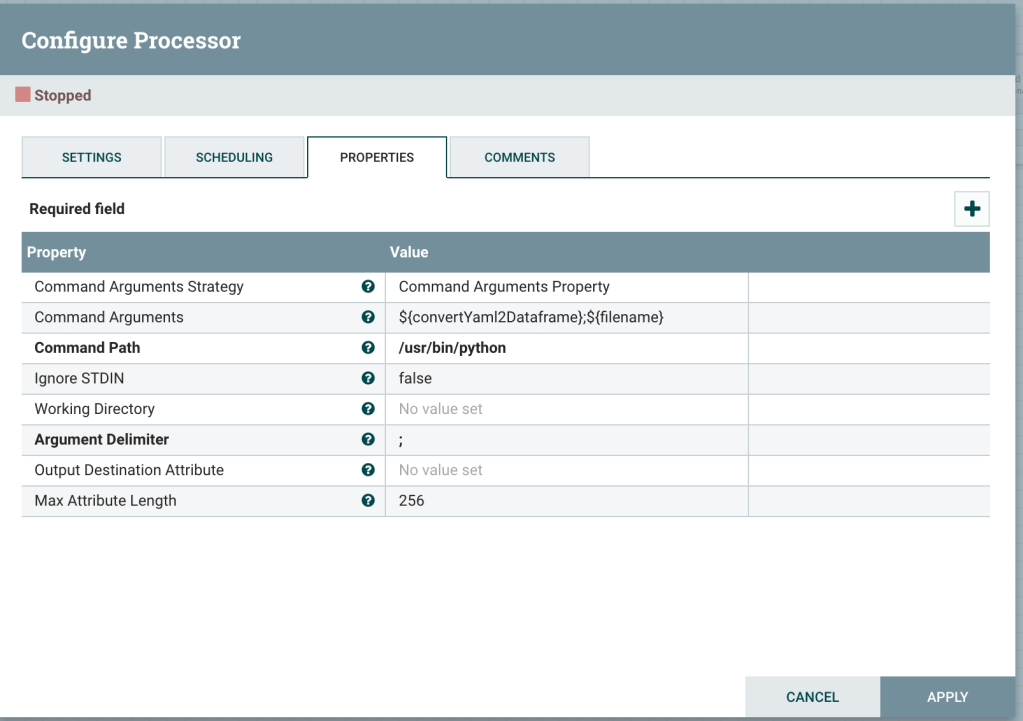Edit the Max Attribute Length value 256

[566, 500]
